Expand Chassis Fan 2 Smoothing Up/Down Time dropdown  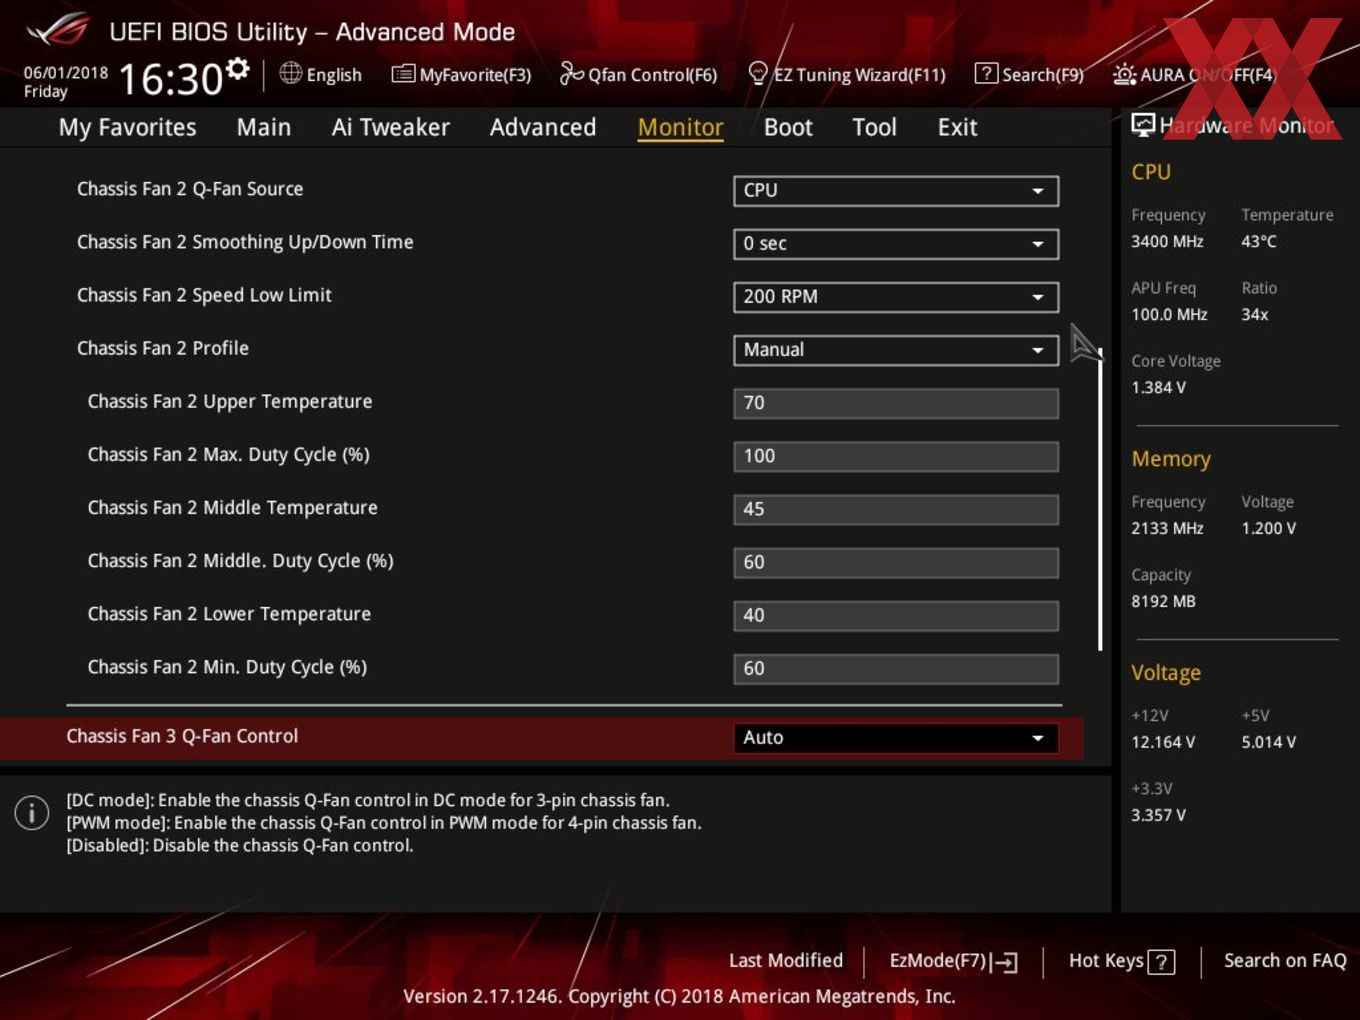(896, 244)
